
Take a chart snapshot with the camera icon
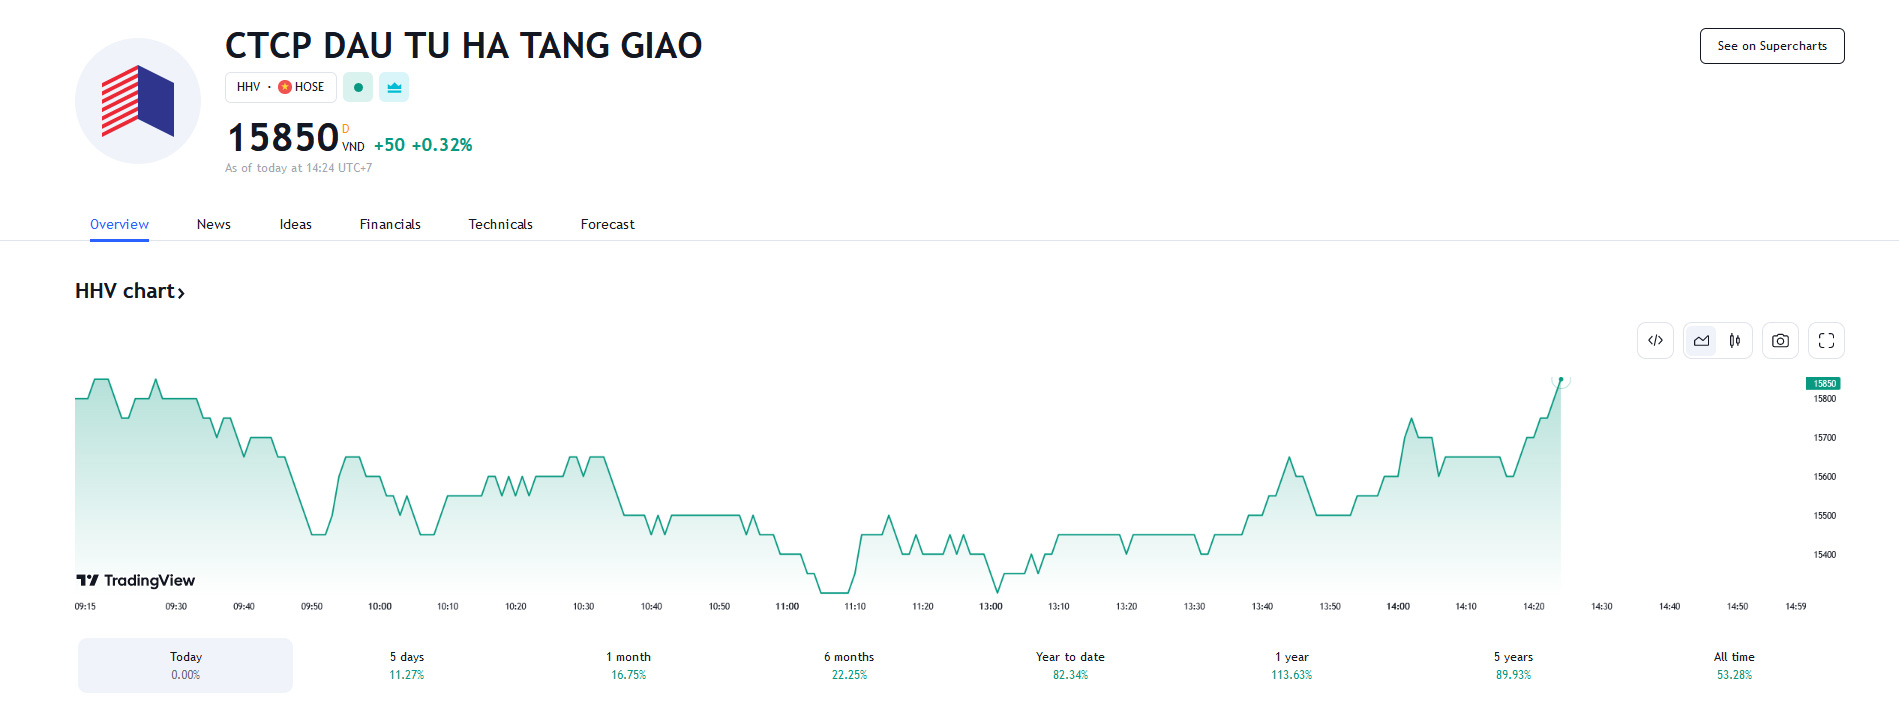[x=1780, y=340]
